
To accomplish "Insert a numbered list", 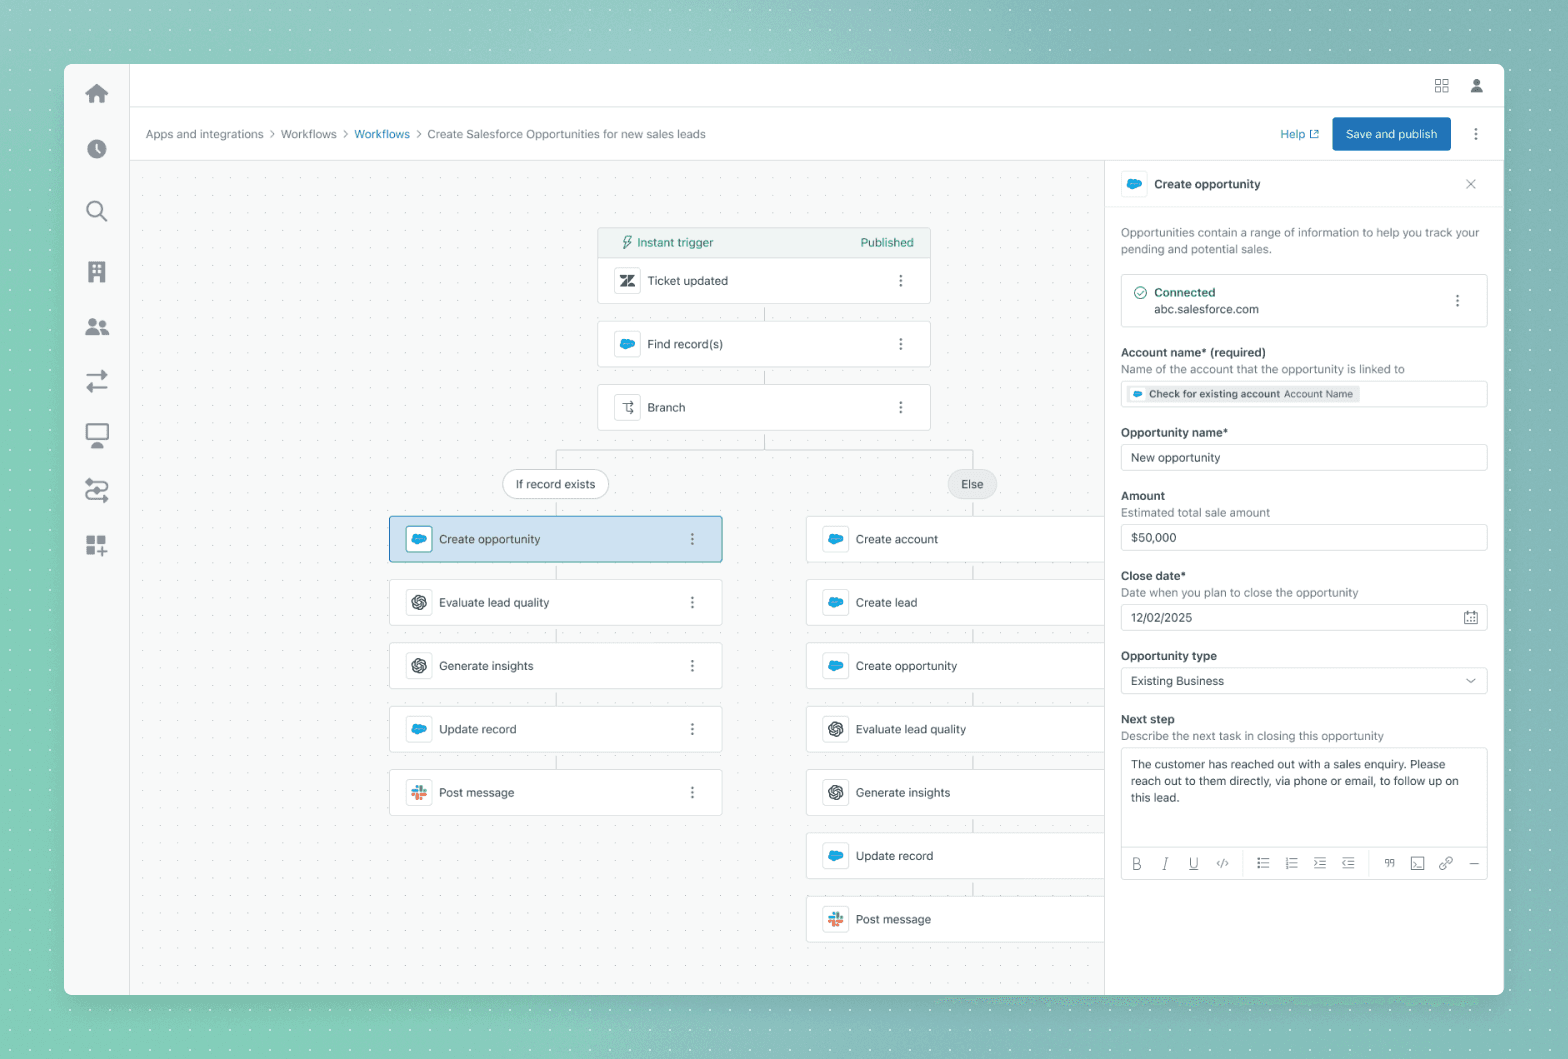I will click(x=1291, y=864).
